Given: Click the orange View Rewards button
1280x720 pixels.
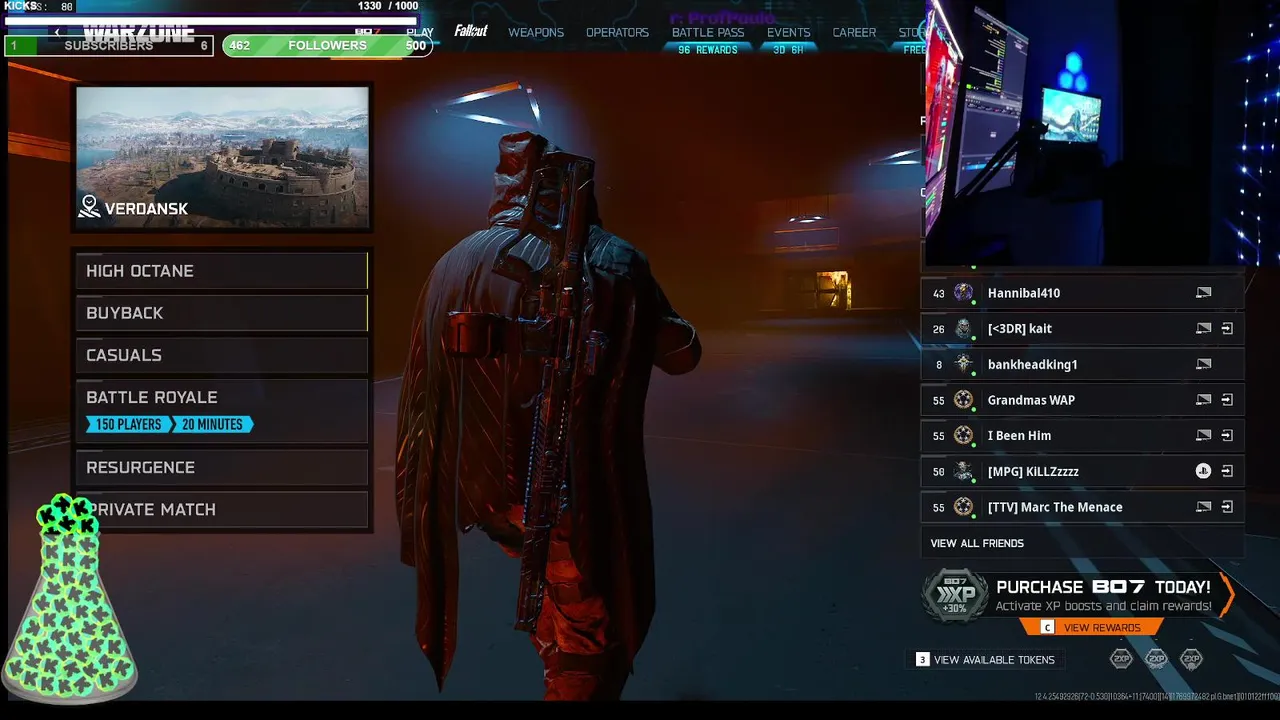Looking at the screenshot, I should 1091,627.
